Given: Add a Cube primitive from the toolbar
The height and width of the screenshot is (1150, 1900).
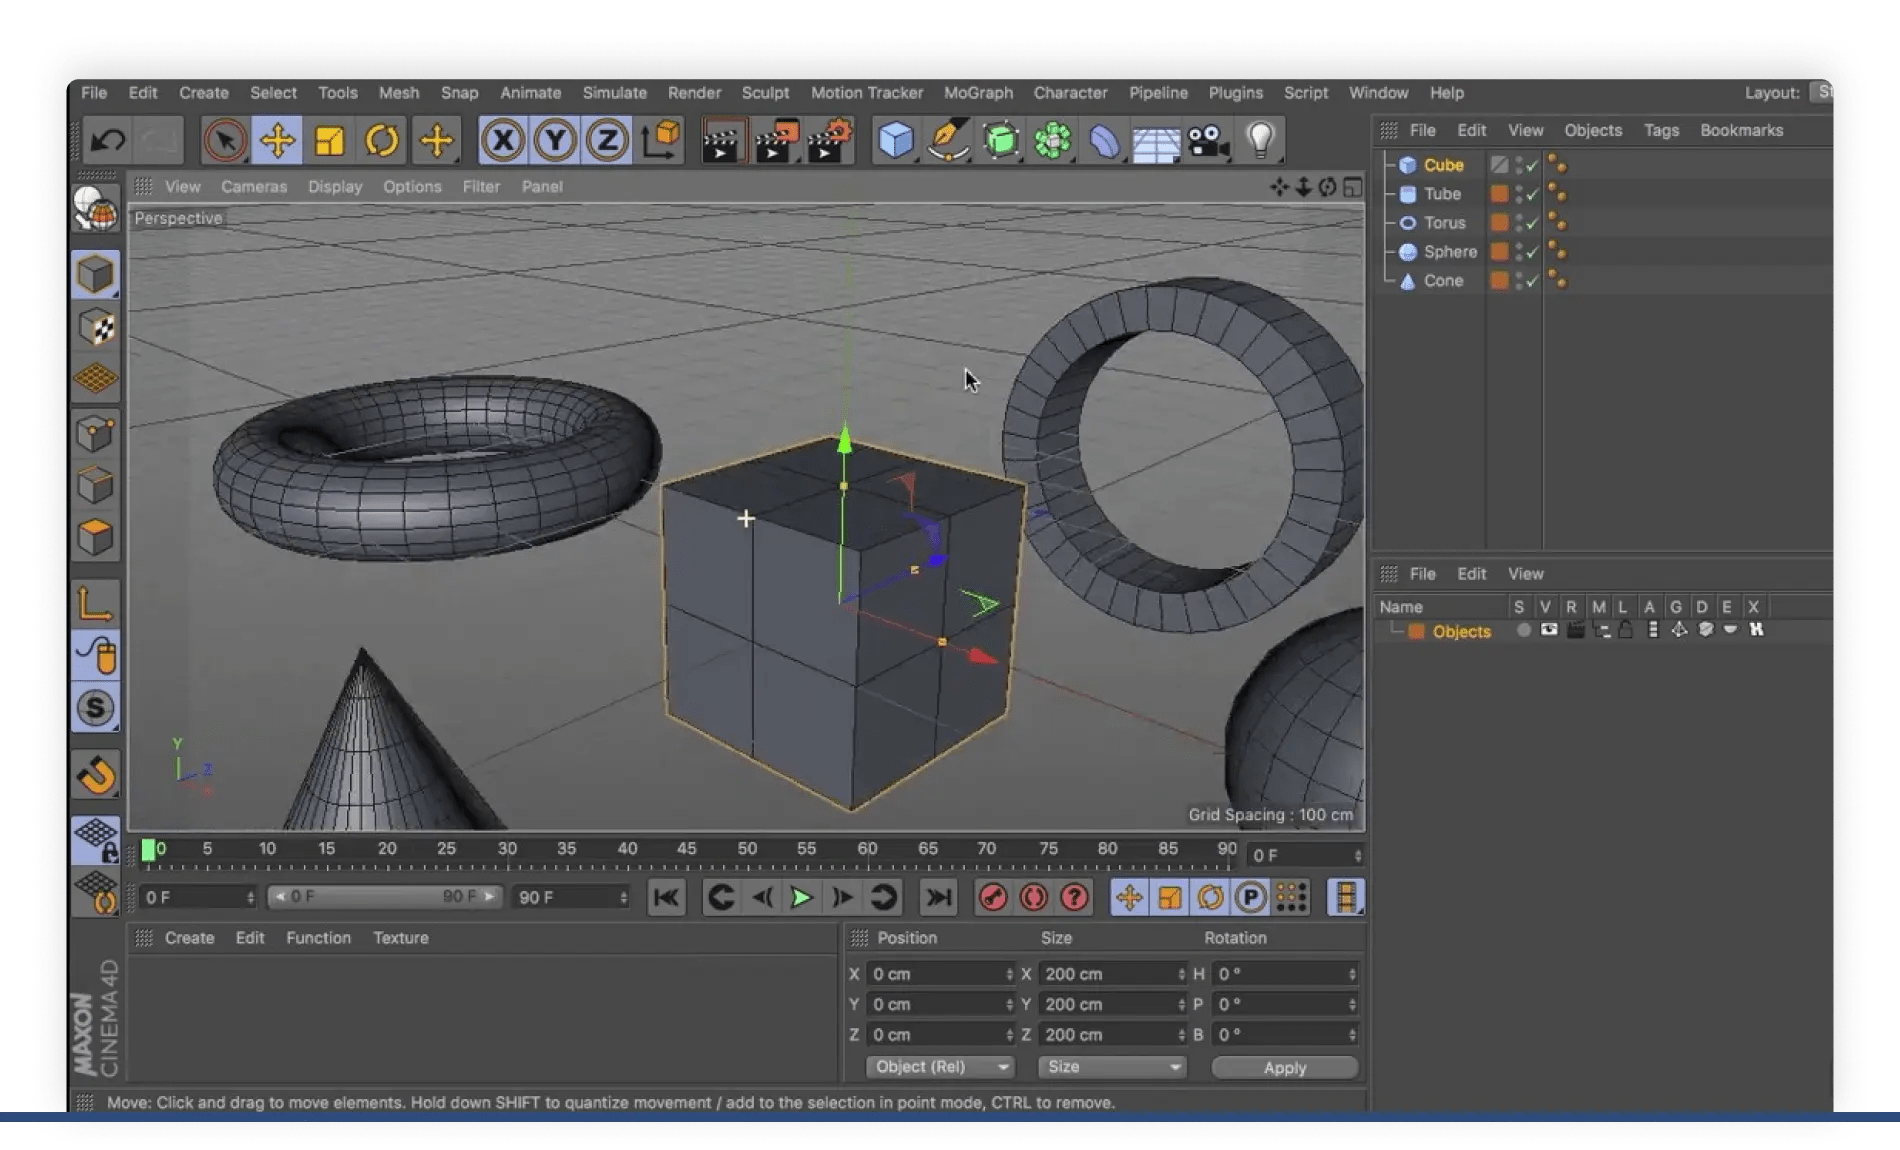Looking at the screenshot, I should coord(896,141).
